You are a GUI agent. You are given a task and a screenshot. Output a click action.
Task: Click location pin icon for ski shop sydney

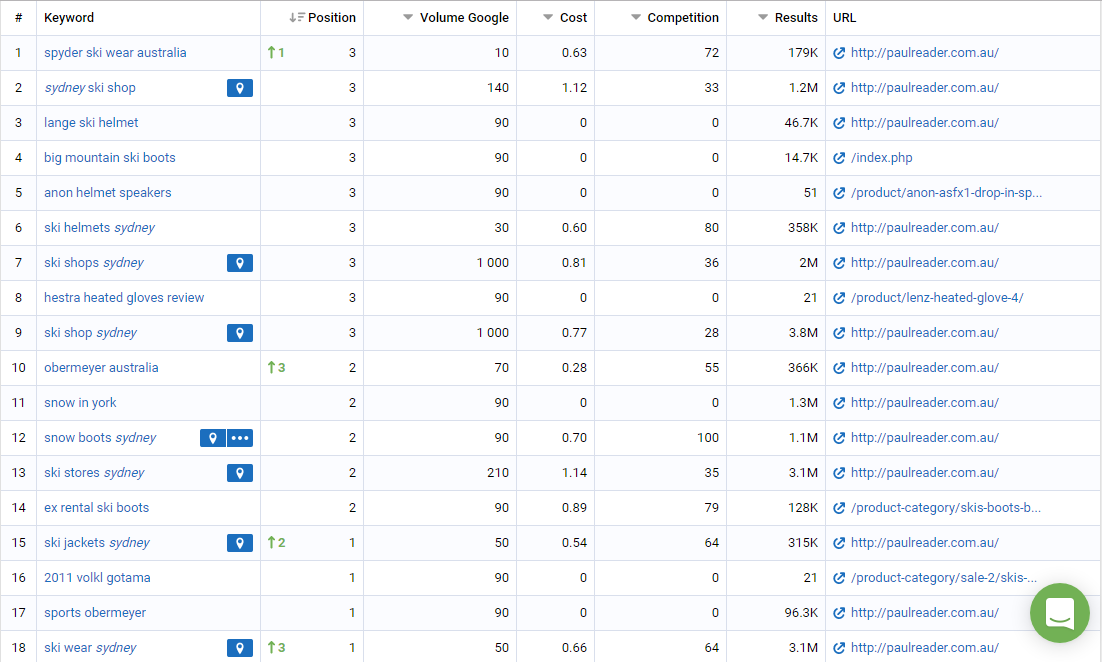(240, 333)
